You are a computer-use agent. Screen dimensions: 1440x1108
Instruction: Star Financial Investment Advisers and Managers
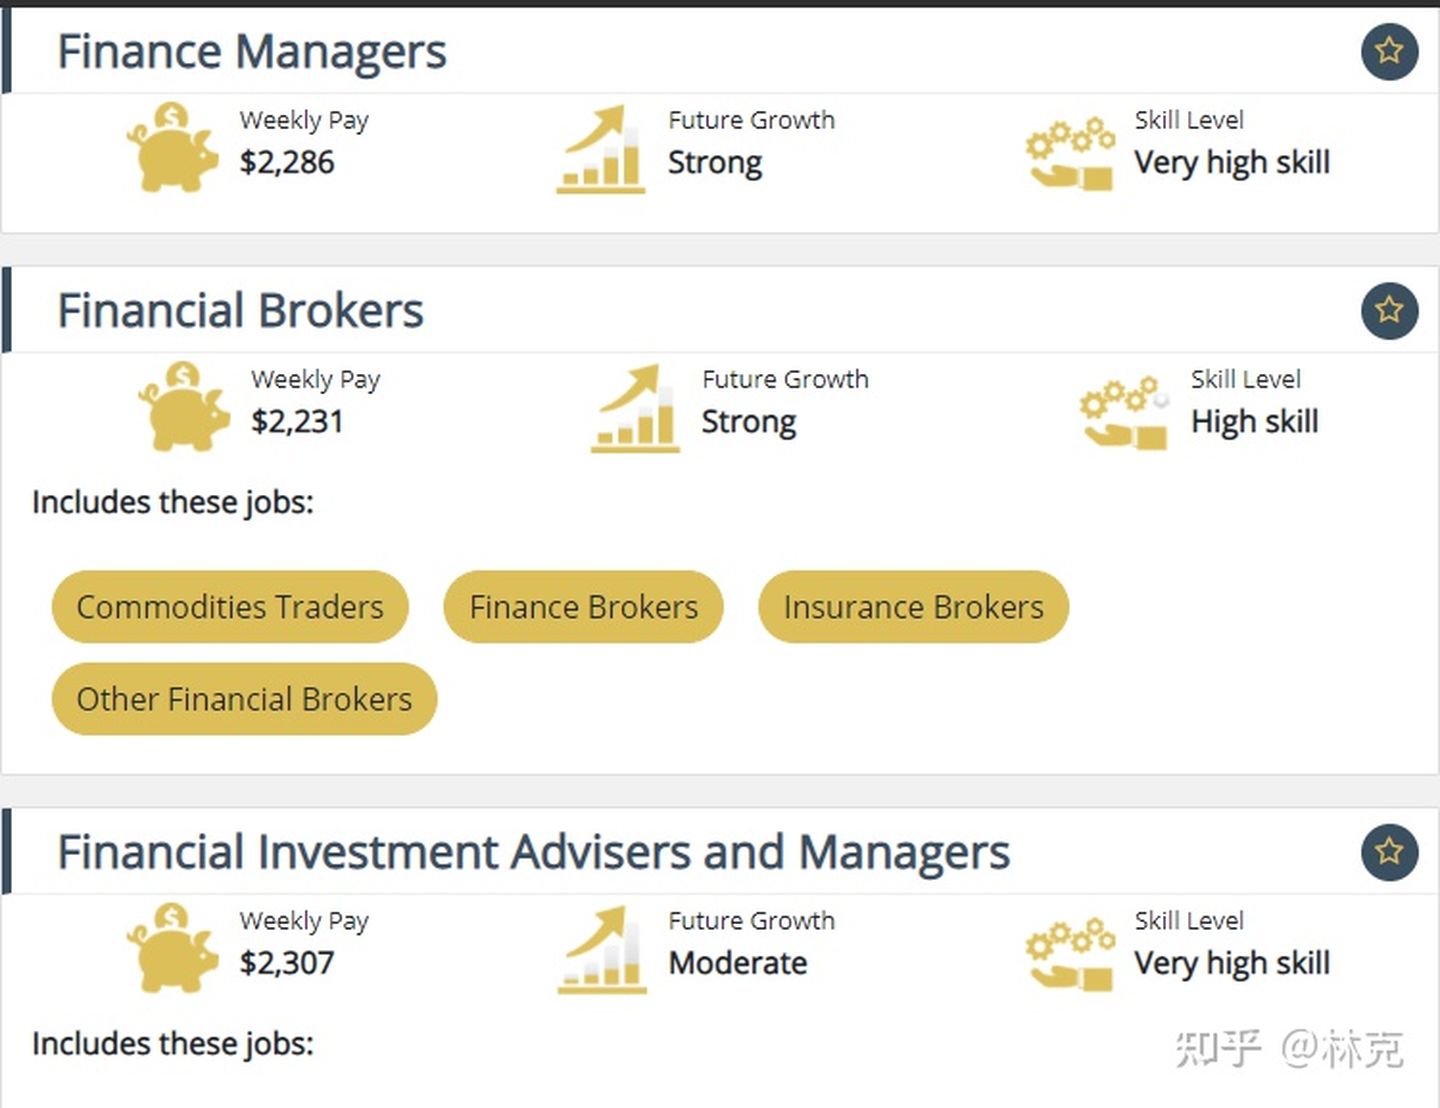pos(1389,852)
